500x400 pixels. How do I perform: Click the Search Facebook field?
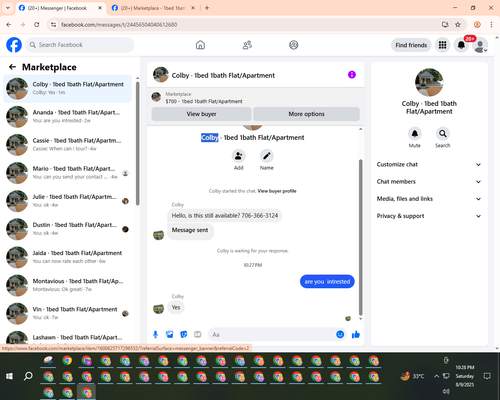tap(80, 45)
